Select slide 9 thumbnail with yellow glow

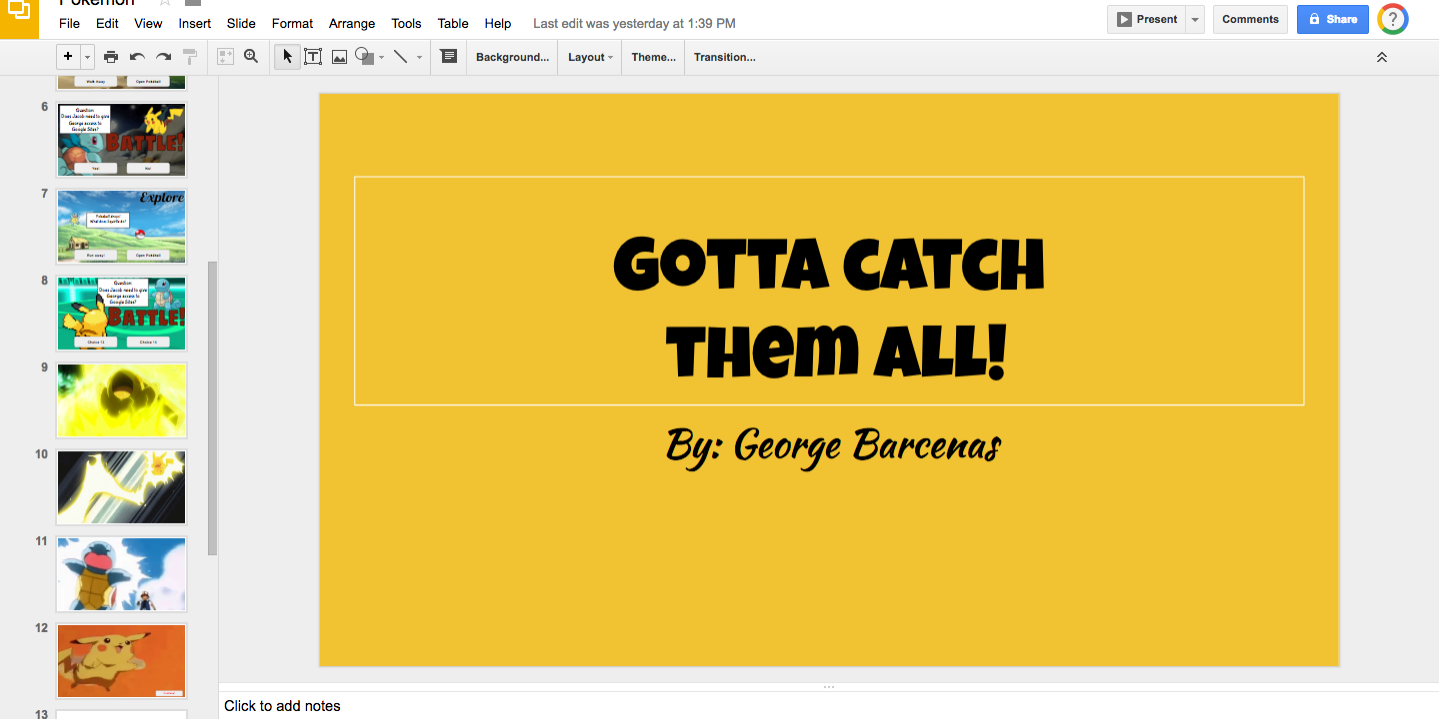[x=121, y=400]
